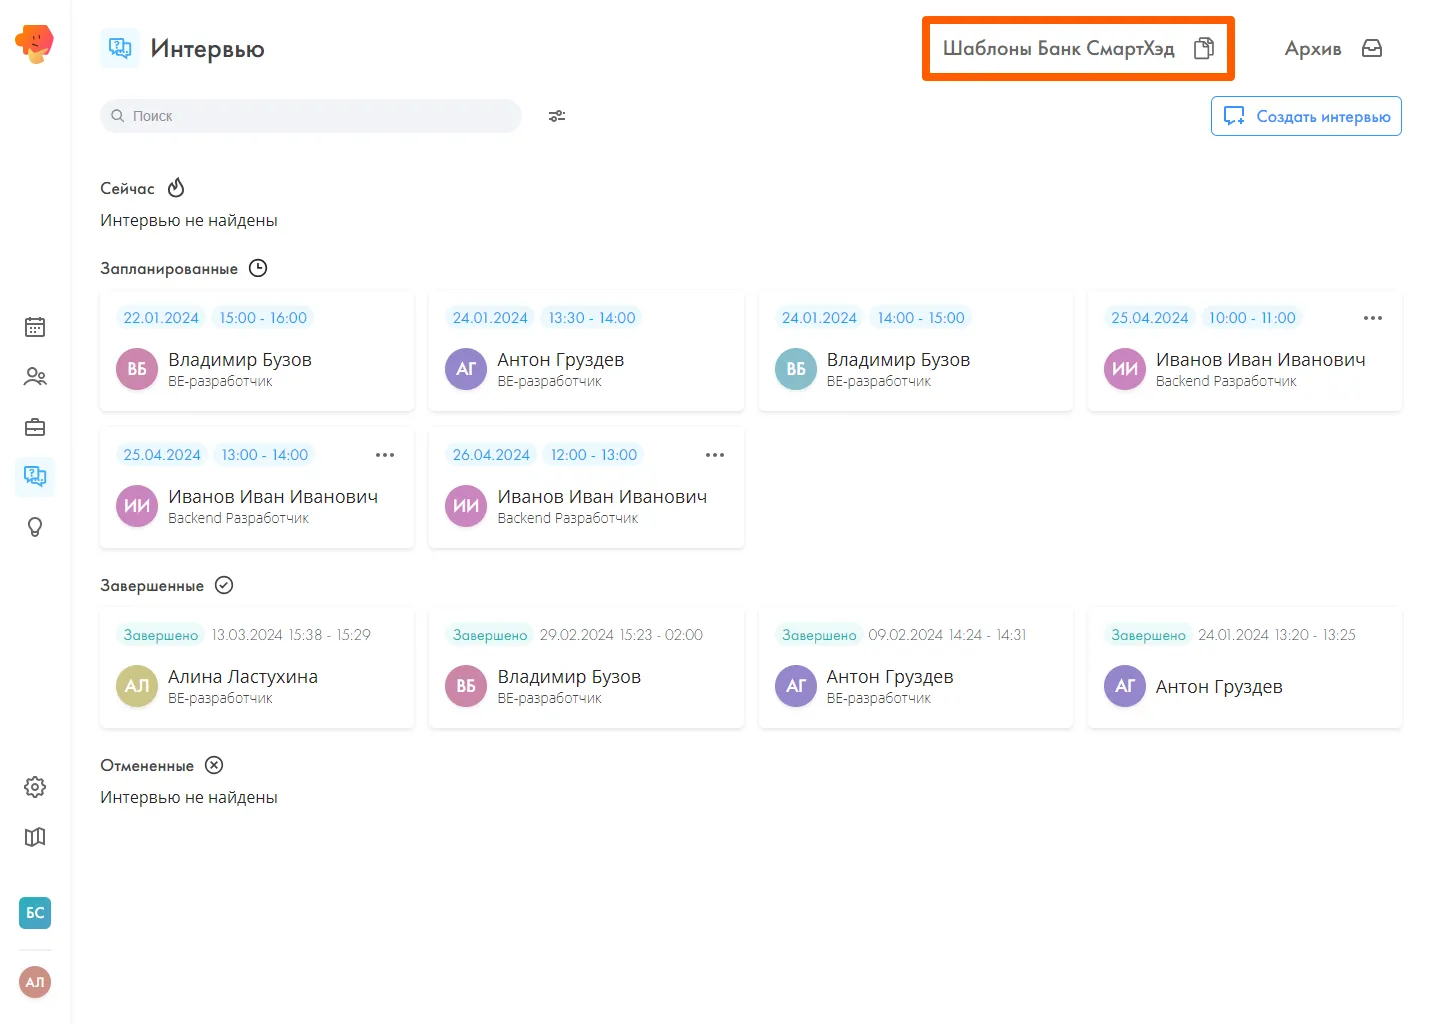
Task: Click the 15:00 - 16:00 time tag
Action: coord(263,318)
